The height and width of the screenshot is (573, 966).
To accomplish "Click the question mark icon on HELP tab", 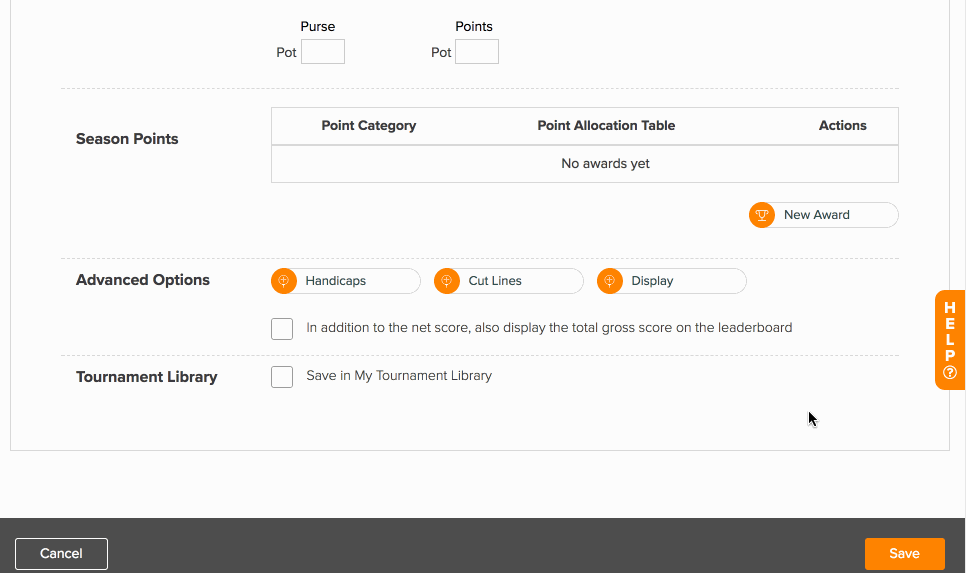I will click(950, 373).
